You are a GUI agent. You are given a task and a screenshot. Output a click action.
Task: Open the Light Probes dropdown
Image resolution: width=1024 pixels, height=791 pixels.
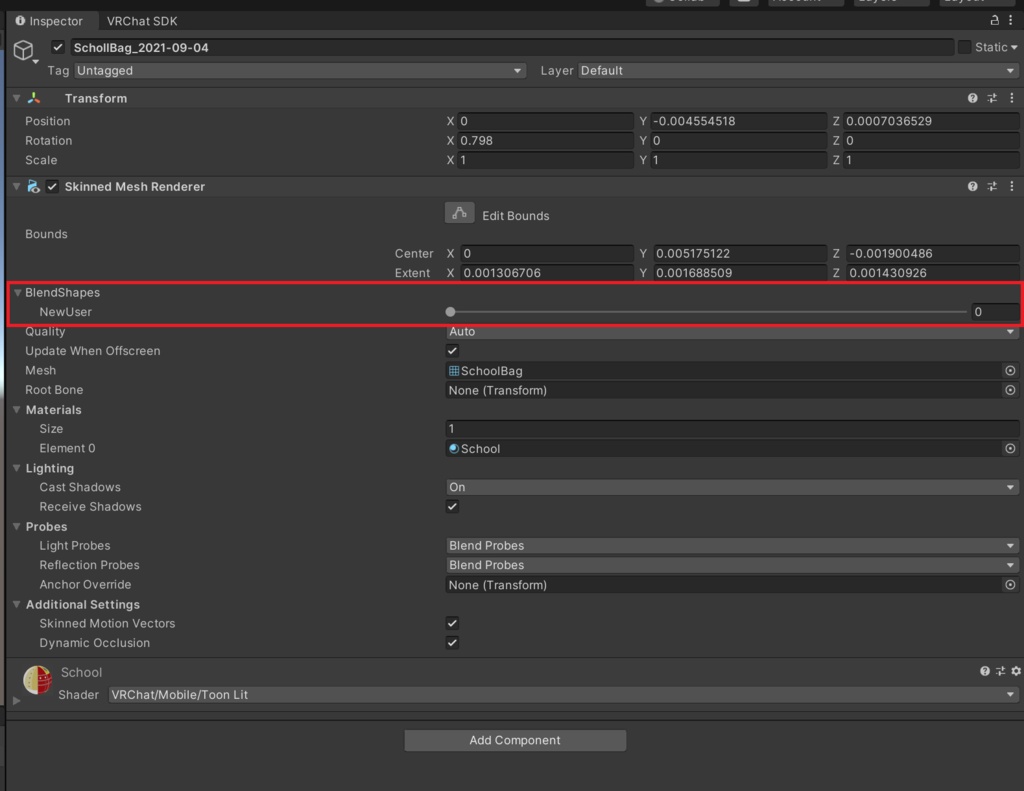pos(732,545)
